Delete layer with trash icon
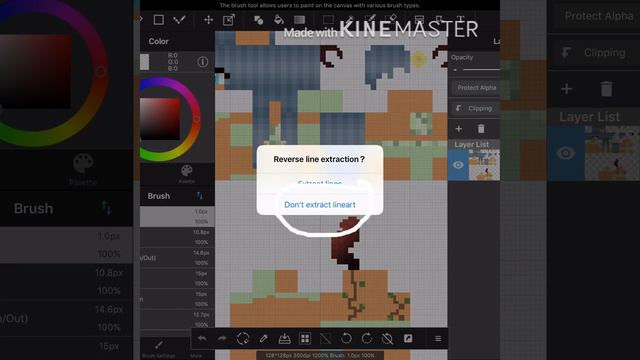This screenshot has width=640, height=360. pyautogui.click(x=481, y=129)
